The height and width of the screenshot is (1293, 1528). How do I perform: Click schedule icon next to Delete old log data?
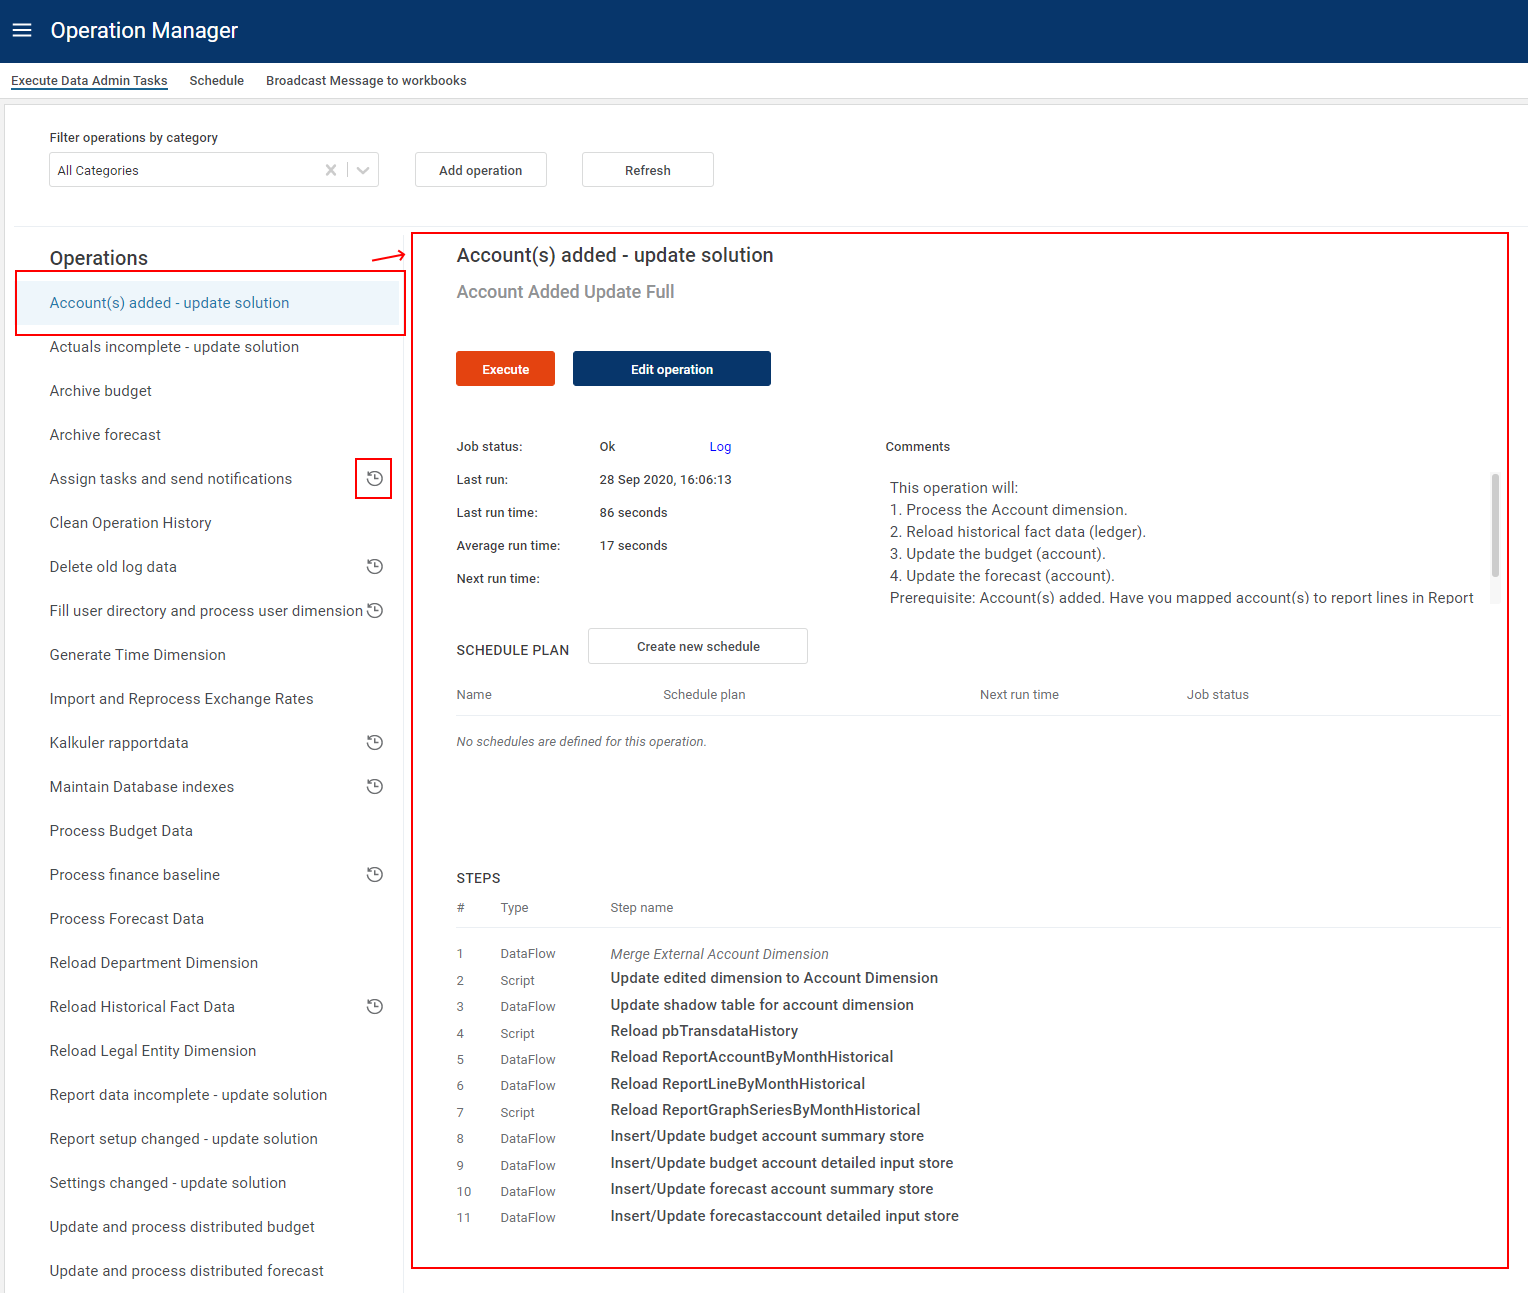374,567
